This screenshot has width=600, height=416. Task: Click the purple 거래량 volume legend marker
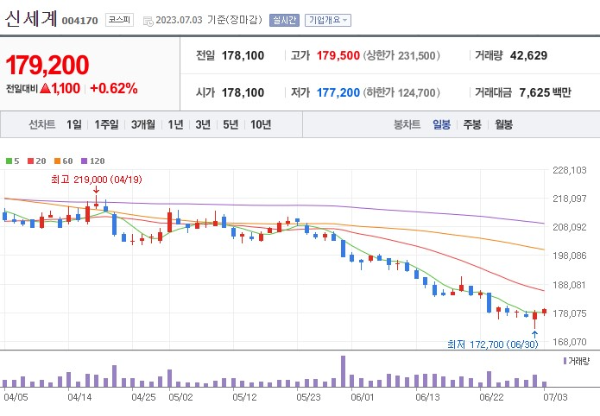[565, 361]
